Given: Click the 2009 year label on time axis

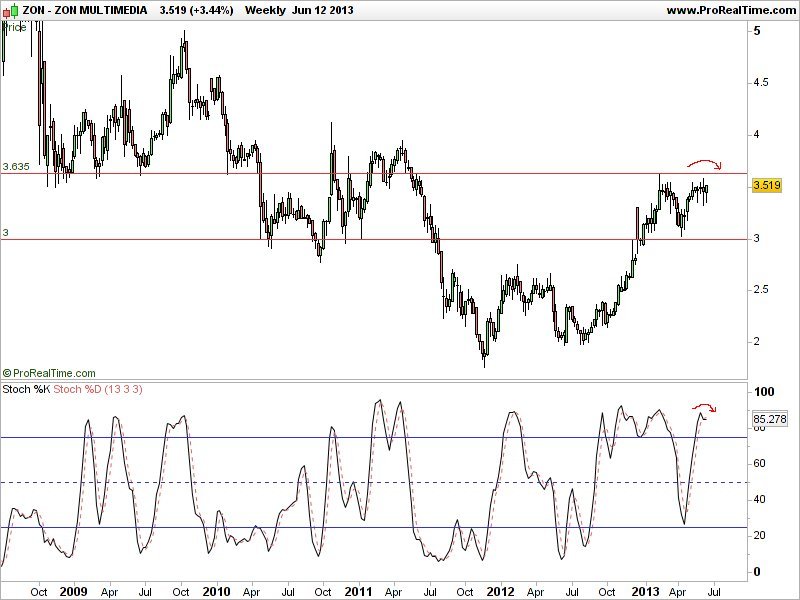Looking at the screenshot, I should point(73,592).
